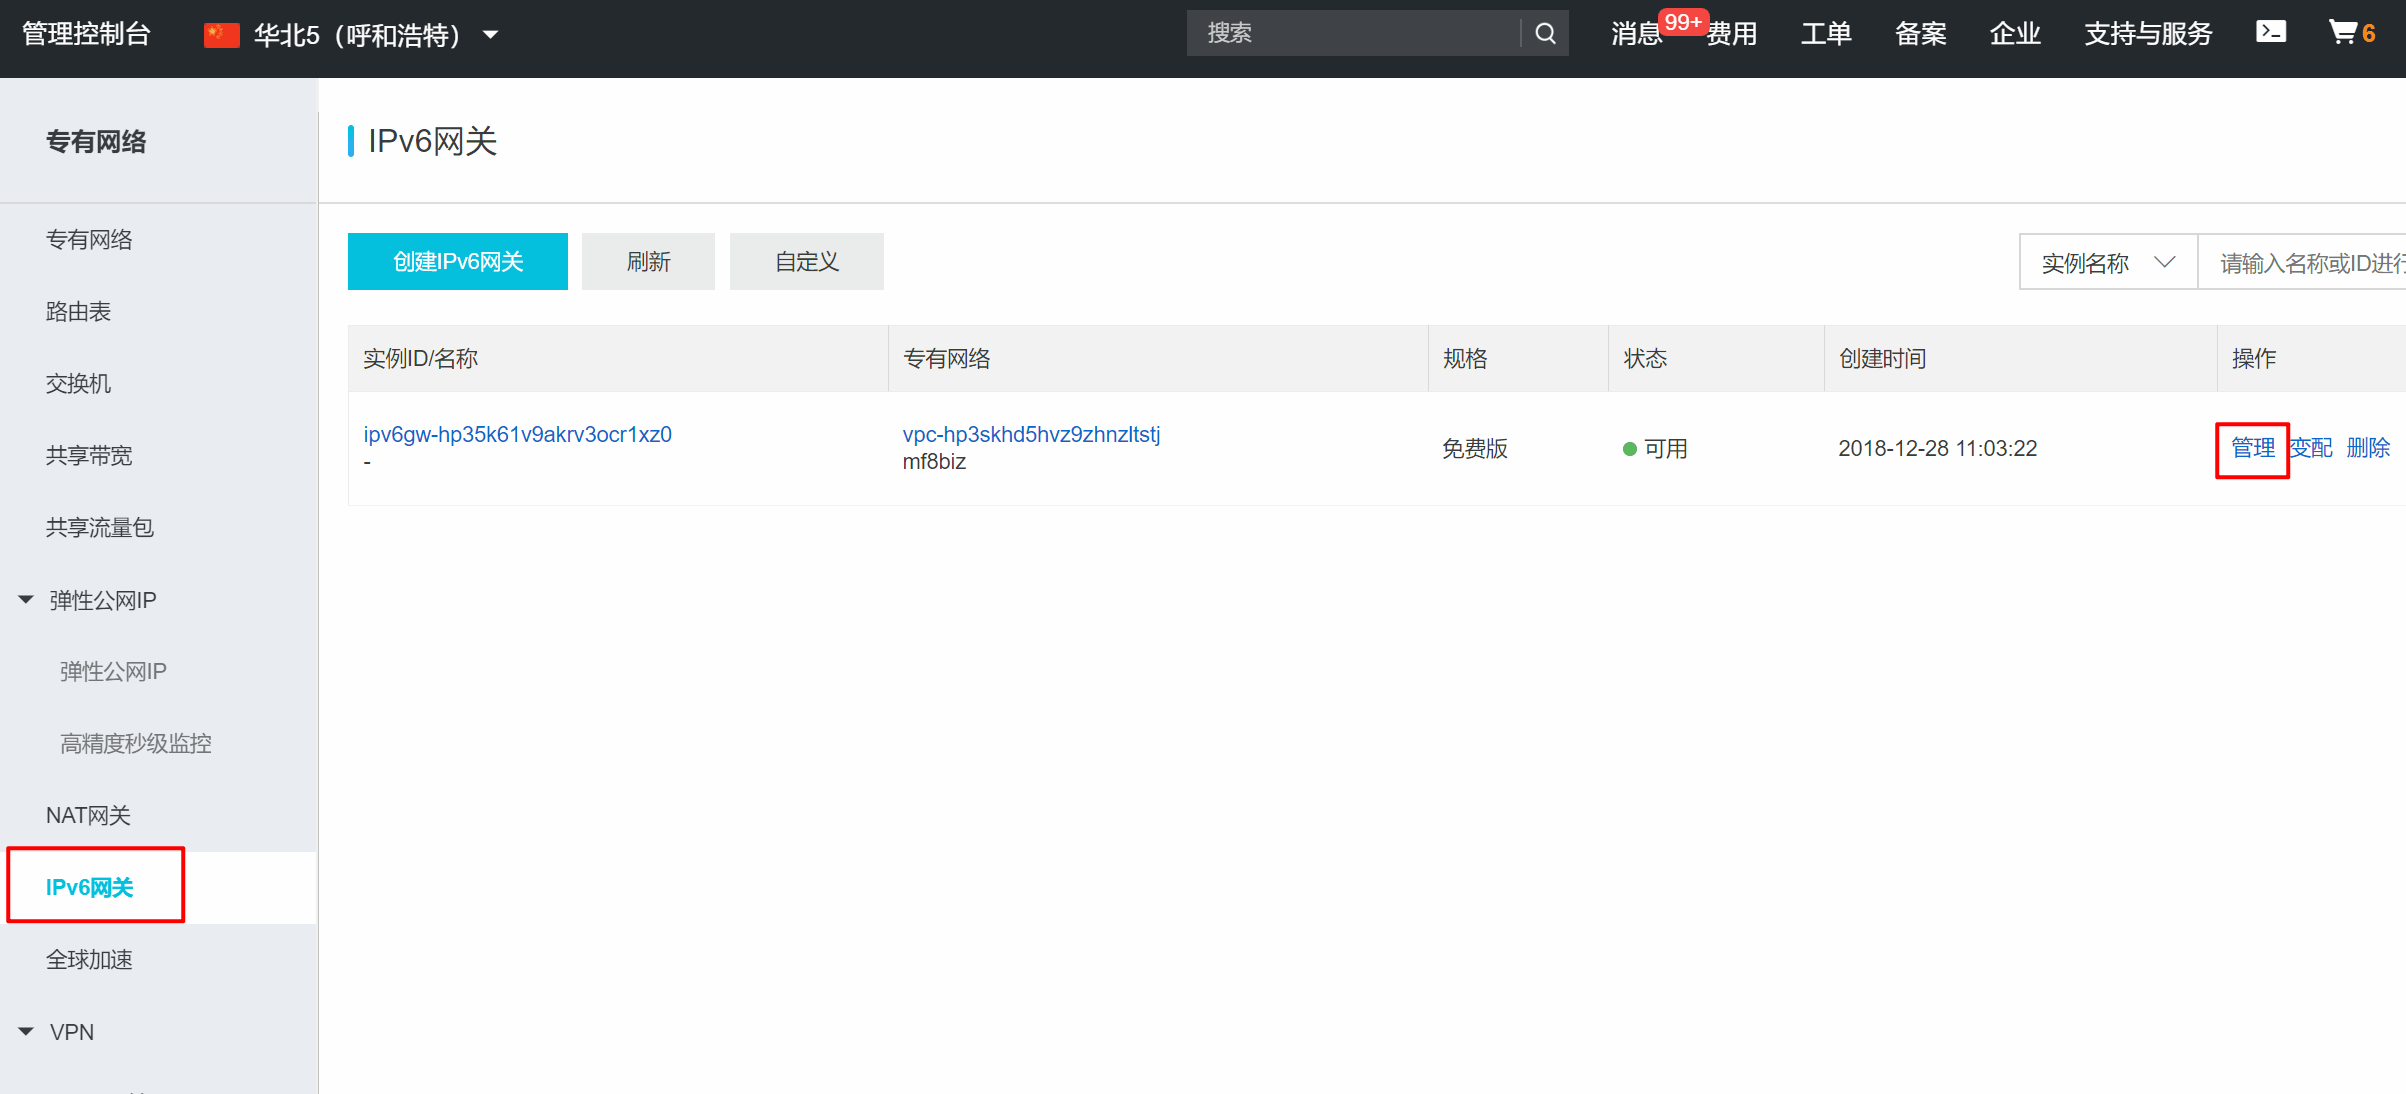Select 路由表 in the sidebar
The image size is (2406, 1094).
tap(78, 312)
